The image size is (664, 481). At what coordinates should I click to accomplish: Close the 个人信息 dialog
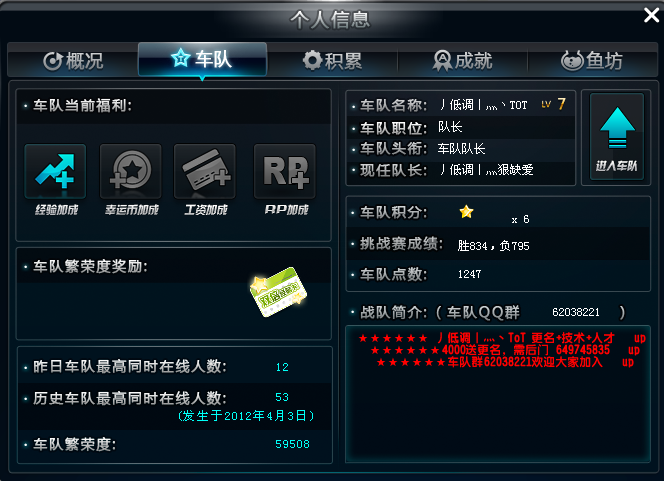point(651,15)
